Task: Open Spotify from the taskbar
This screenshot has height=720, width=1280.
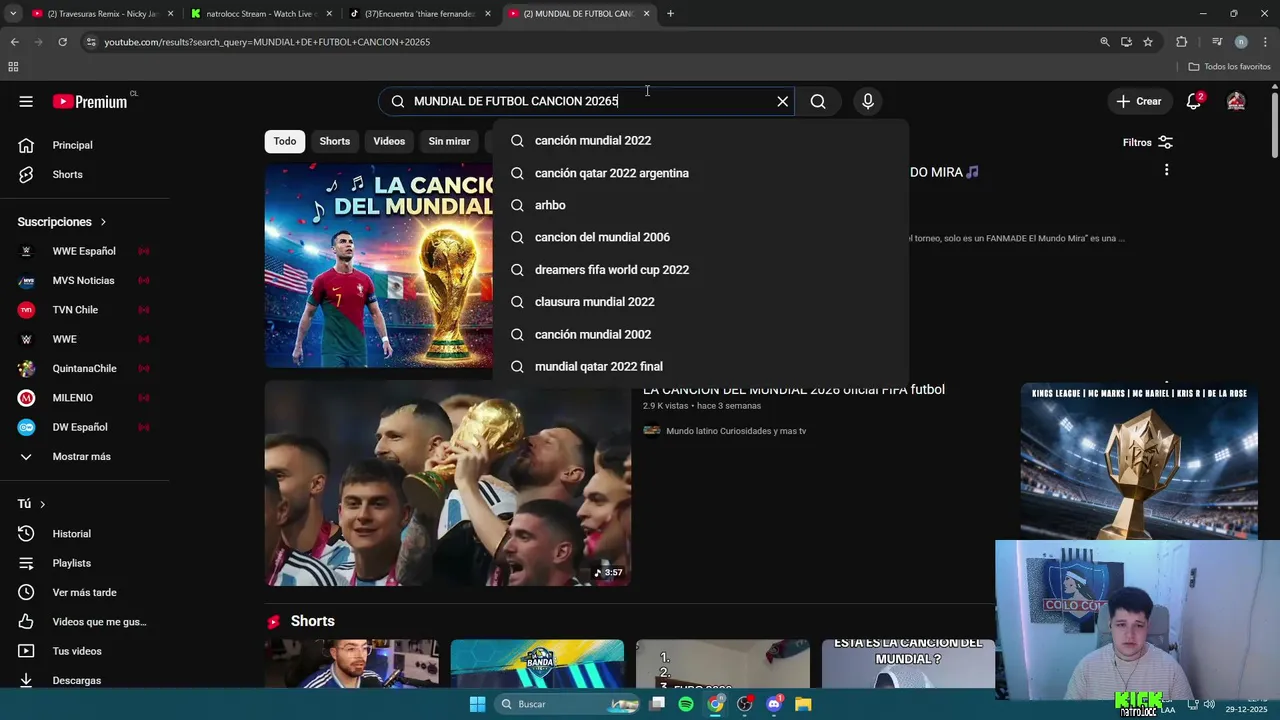Action: click(686, 704)
